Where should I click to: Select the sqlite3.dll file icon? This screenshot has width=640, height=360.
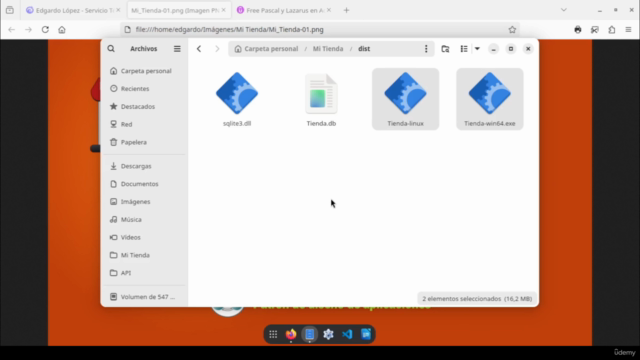(237, 93)
